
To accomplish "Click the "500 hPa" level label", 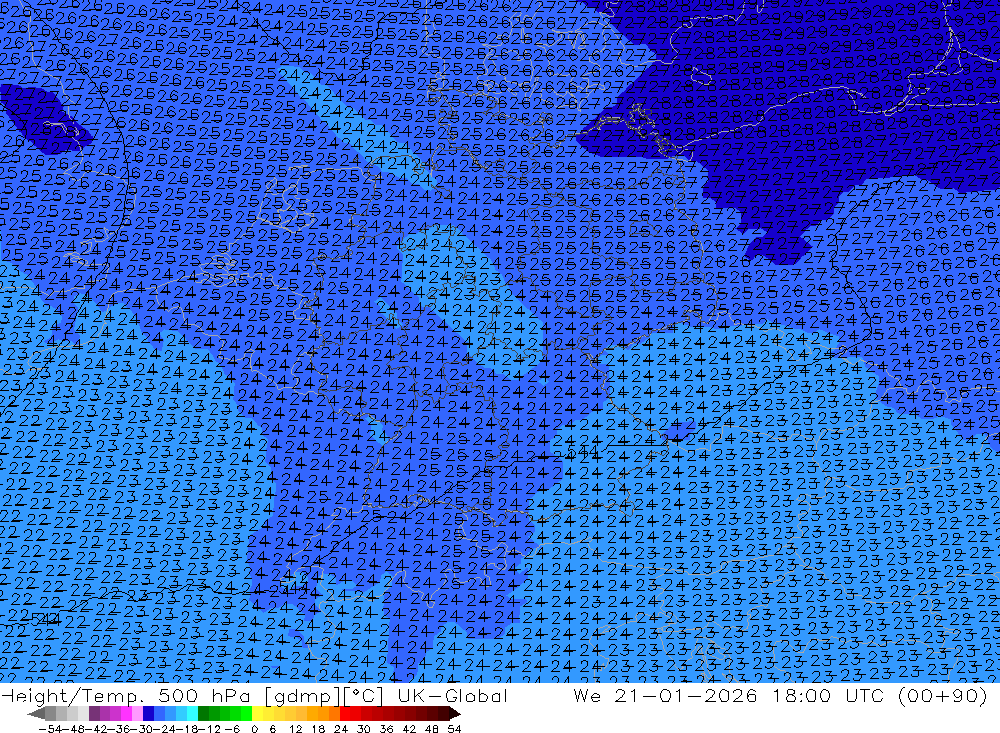I will click(x=204, y=696).
